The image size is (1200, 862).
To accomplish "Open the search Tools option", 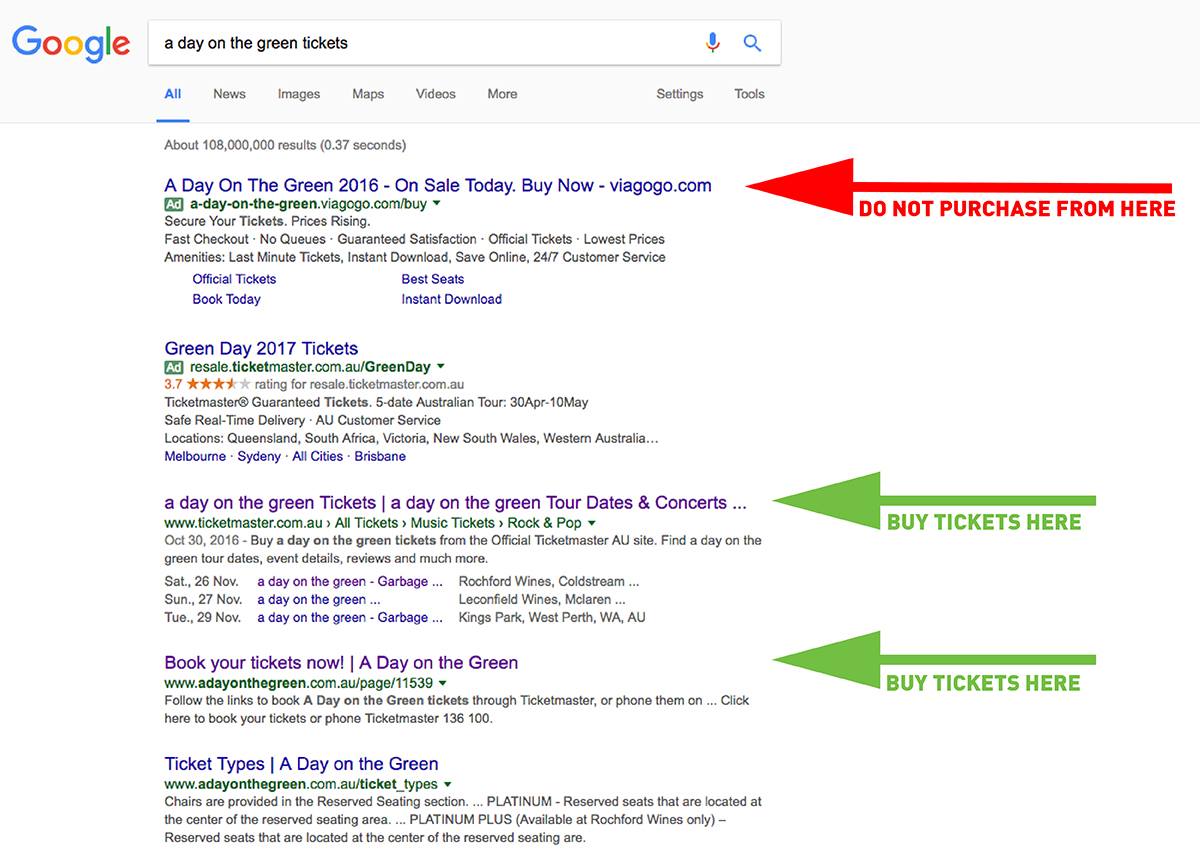I will 749,94.
